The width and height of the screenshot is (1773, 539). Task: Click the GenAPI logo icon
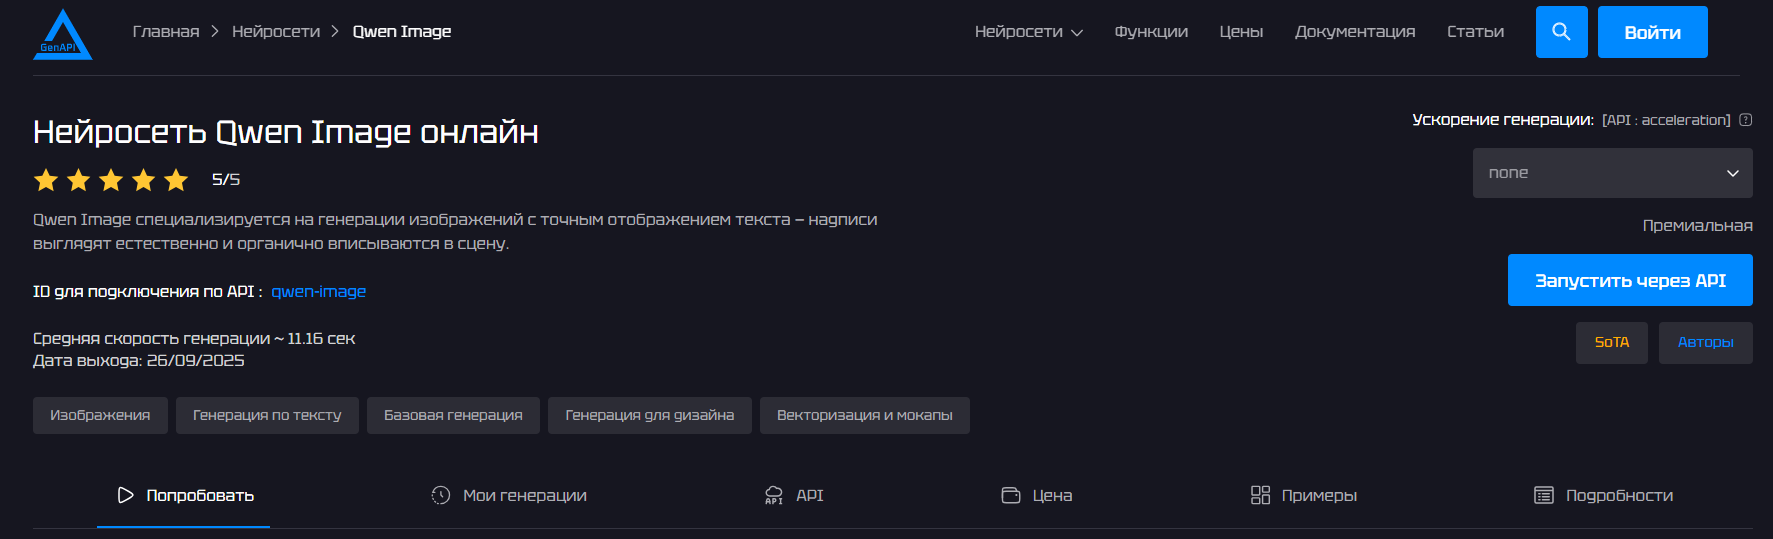[x=62, y=35]
